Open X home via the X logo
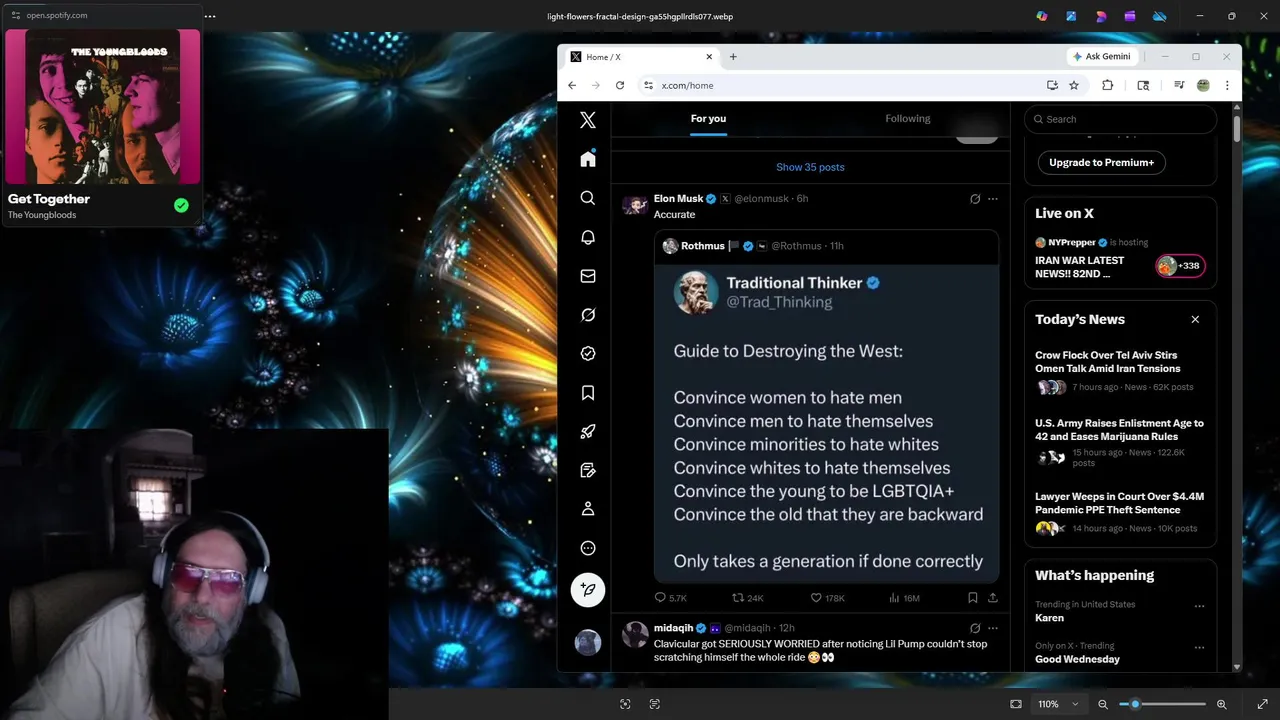 click(x=588, y=120)
